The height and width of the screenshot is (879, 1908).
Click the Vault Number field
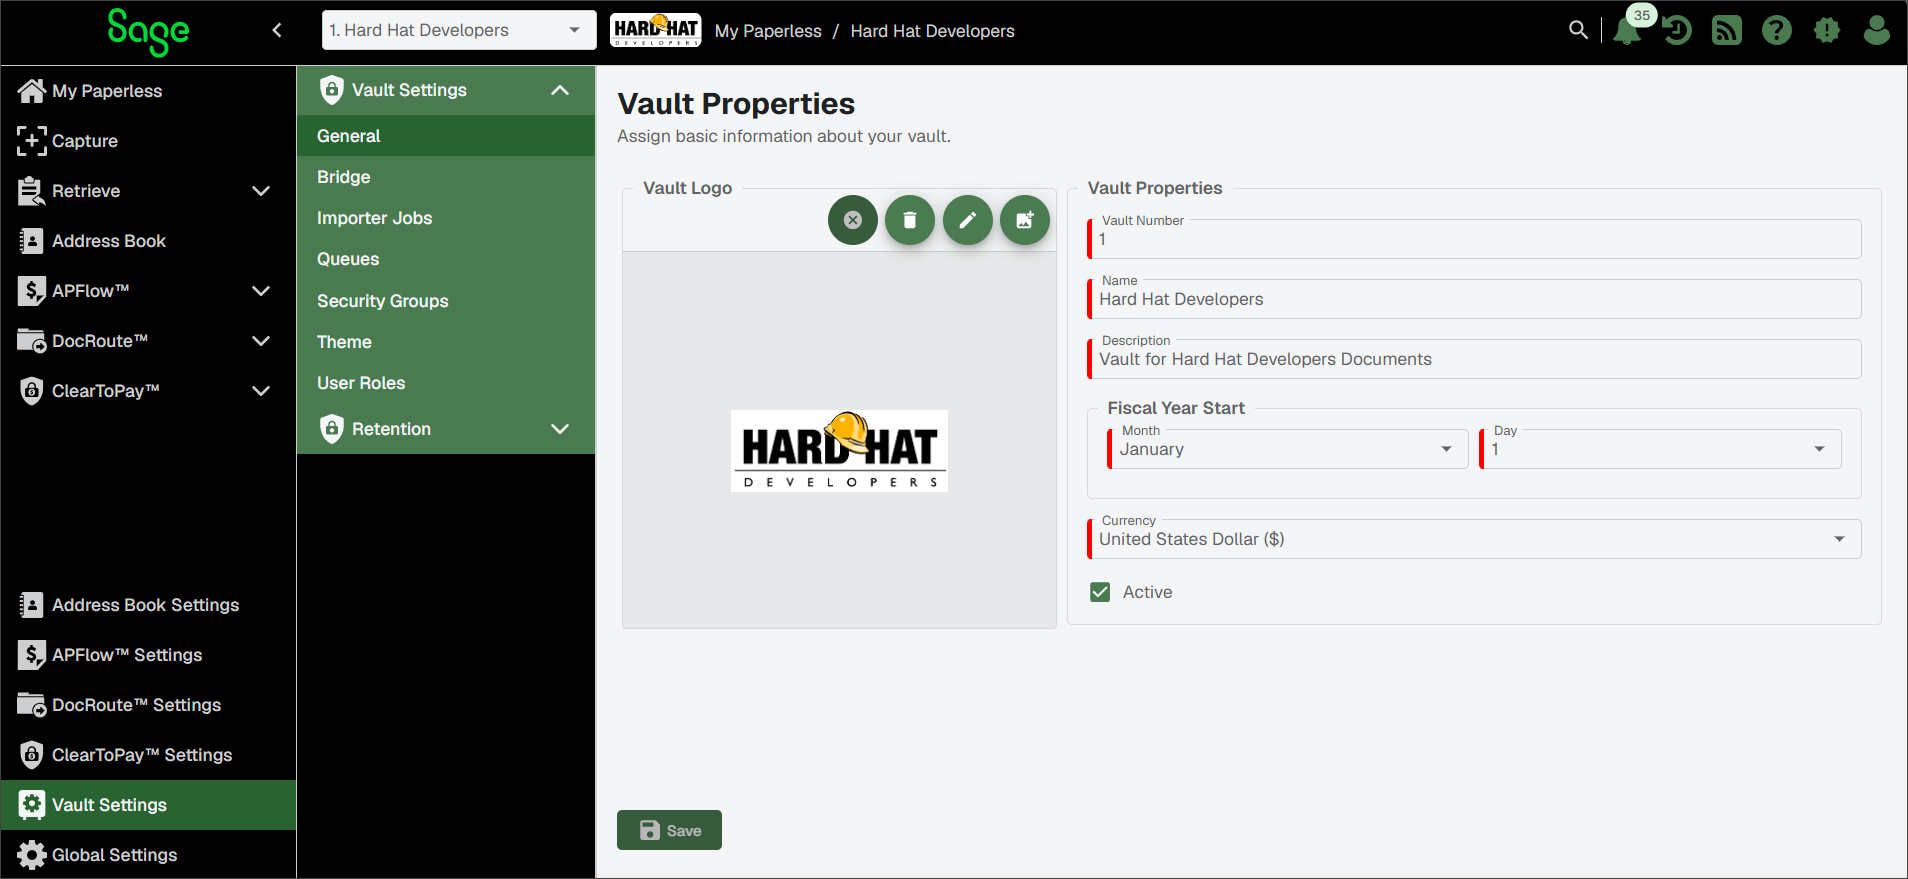(1474, 239)
